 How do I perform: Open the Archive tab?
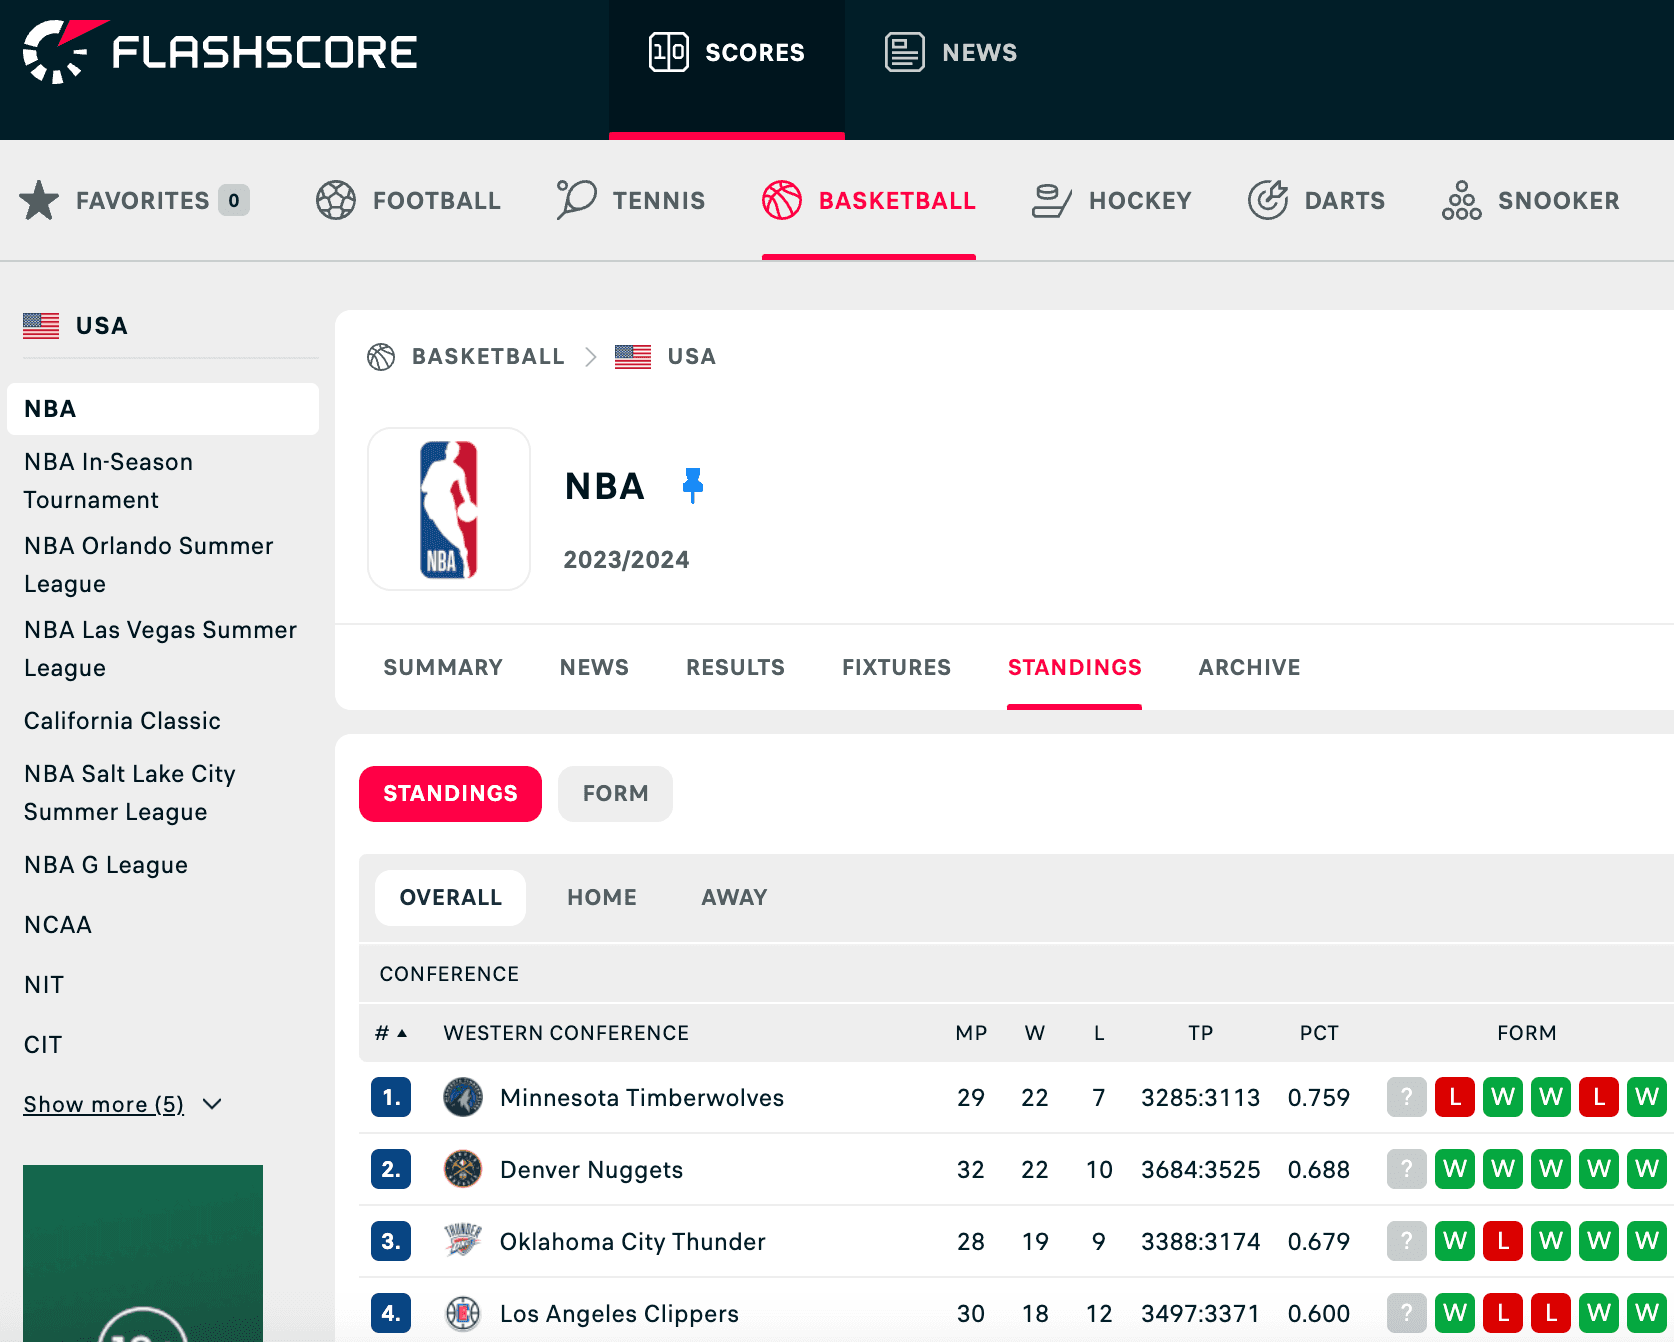click(x=1250, y=667)
